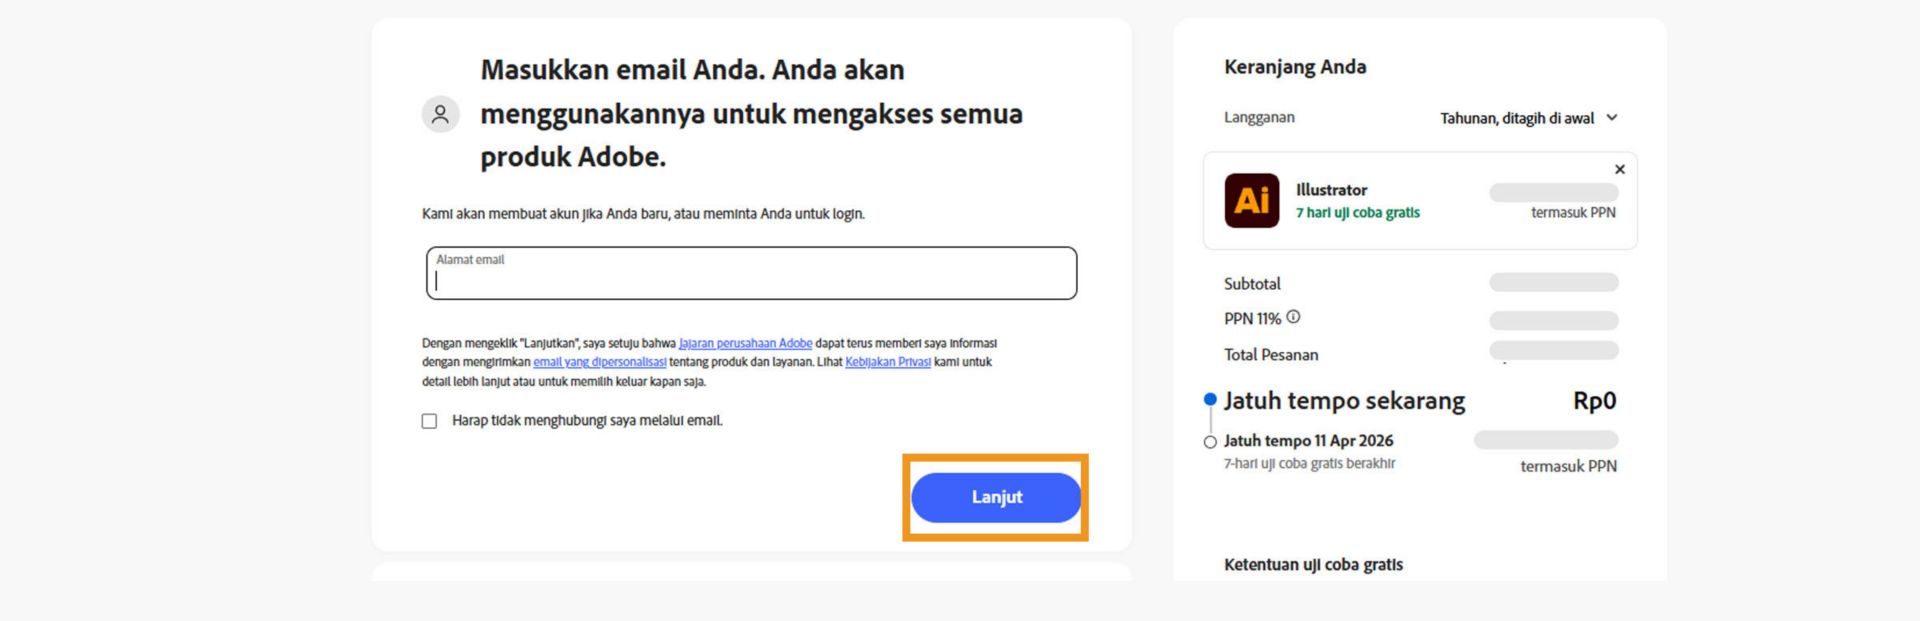Open the 'Kebijakan Privasi' link
The image size is (1920, 621).
pyautogui.click(x=888, y=362)
